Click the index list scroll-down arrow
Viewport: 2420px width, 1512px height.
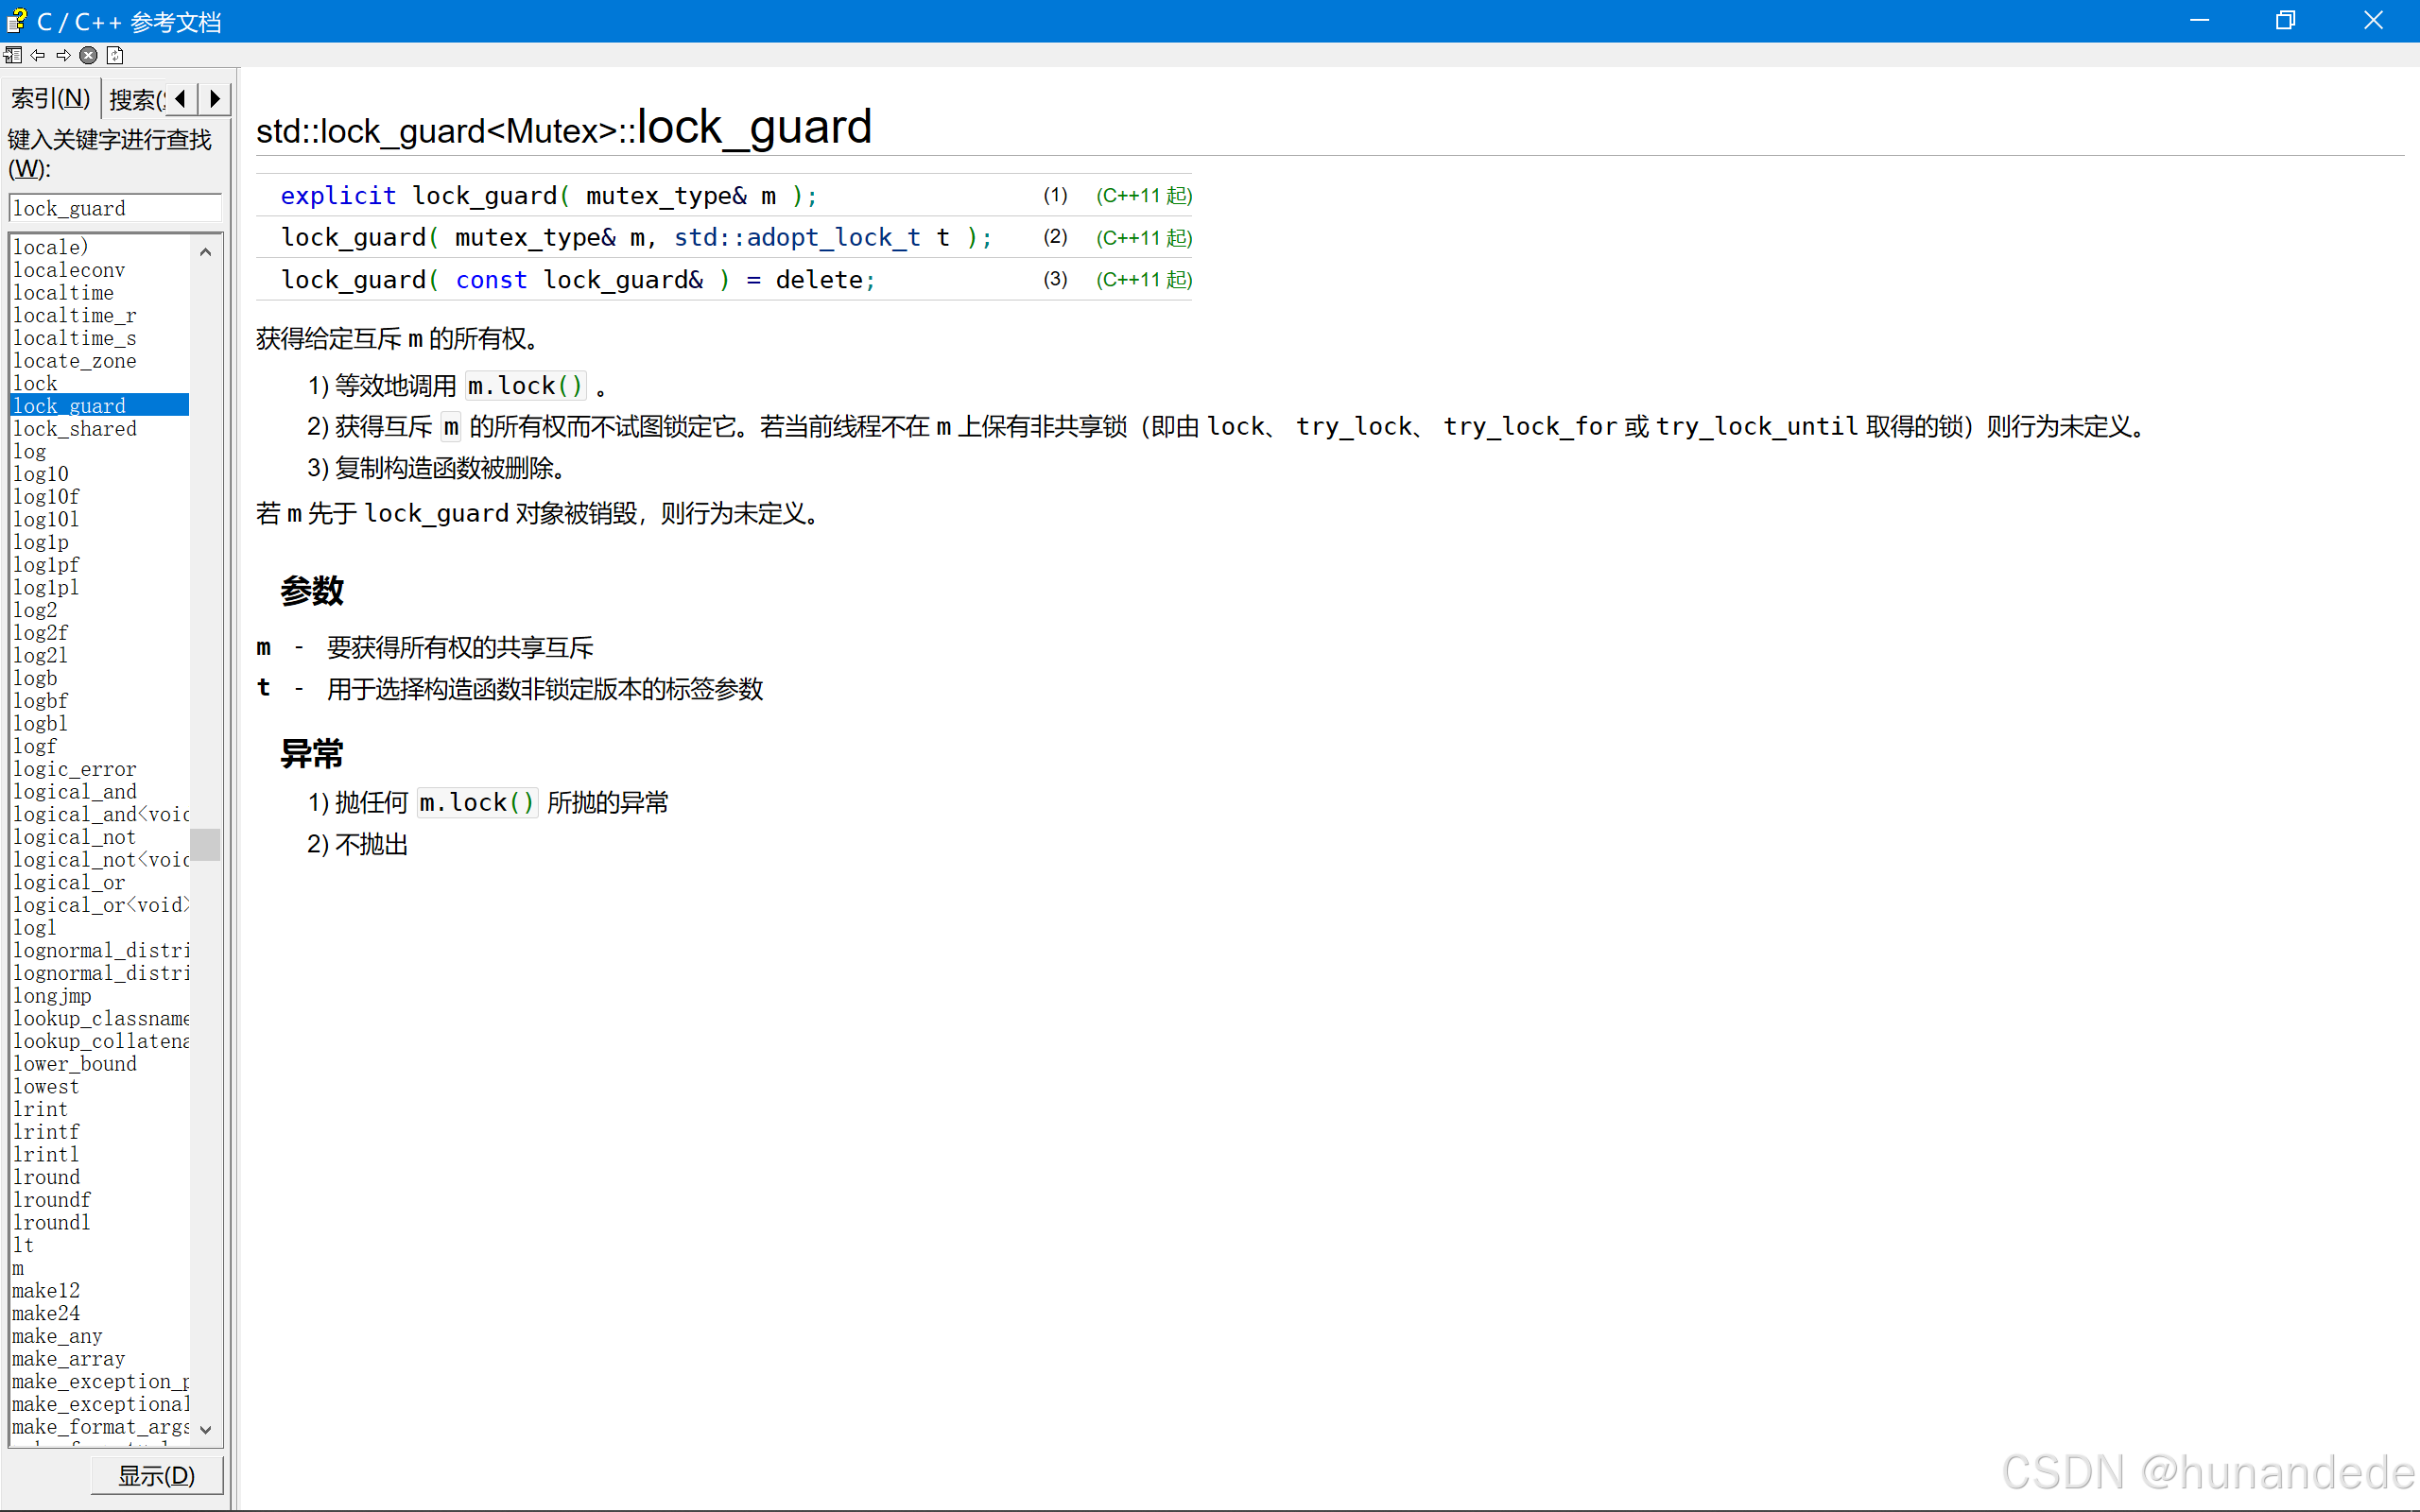pos(205,1429)
